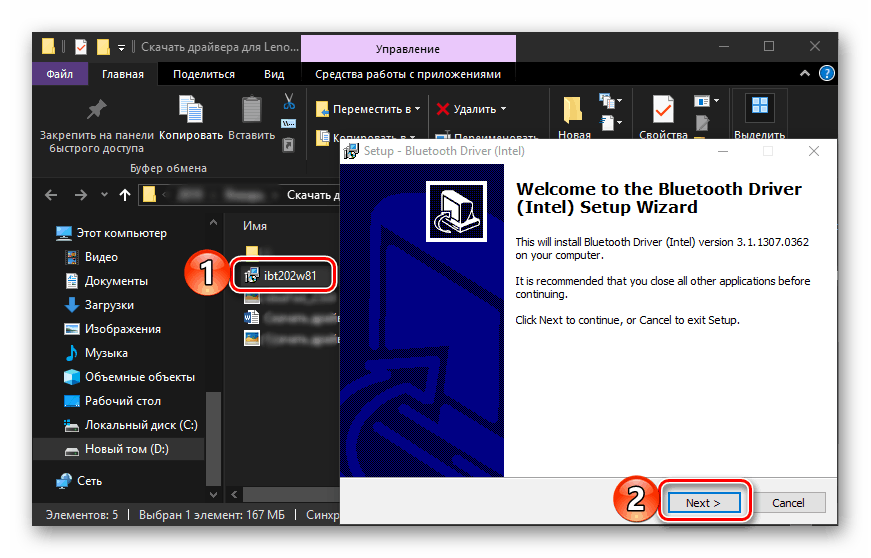Click the Edit file icon under Open dropdown

pos(702,123)
